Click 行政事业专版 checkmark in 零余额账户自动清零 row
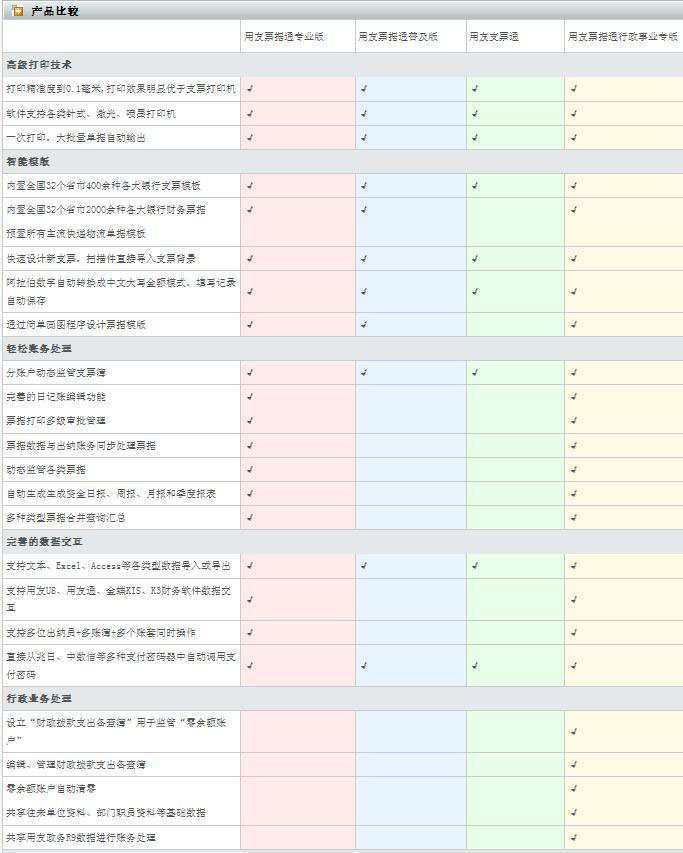Viewport: 683px width, 853px height. pyautogui.click(x=574, y=789)
